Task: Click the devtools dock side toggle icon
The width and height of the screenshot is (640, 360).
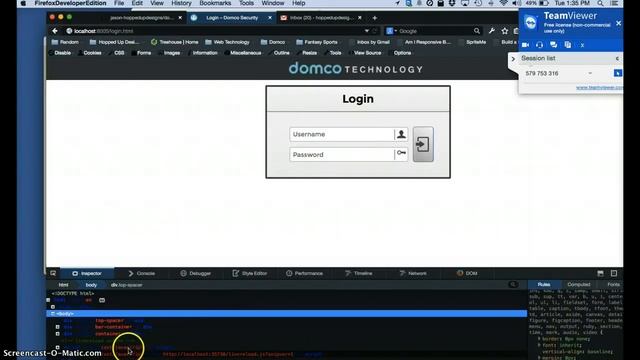Action: click(x=600, y=273)
